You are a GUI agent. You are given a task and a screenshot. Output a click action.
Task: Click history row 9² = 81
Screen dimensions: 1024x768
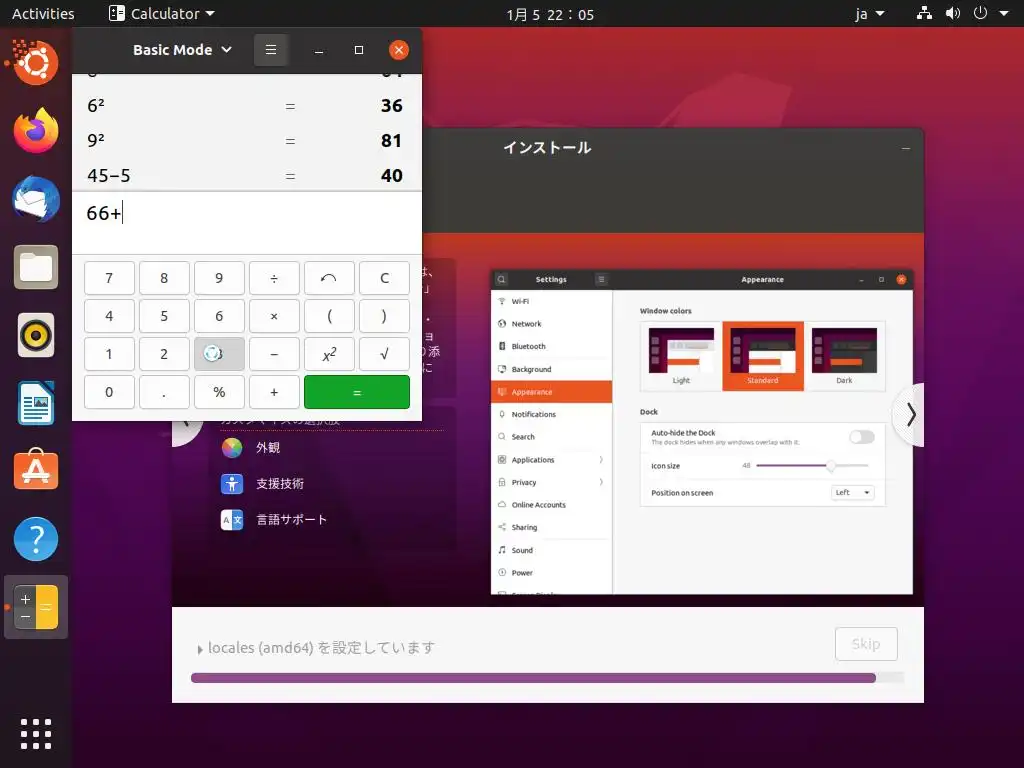point(247,140)
